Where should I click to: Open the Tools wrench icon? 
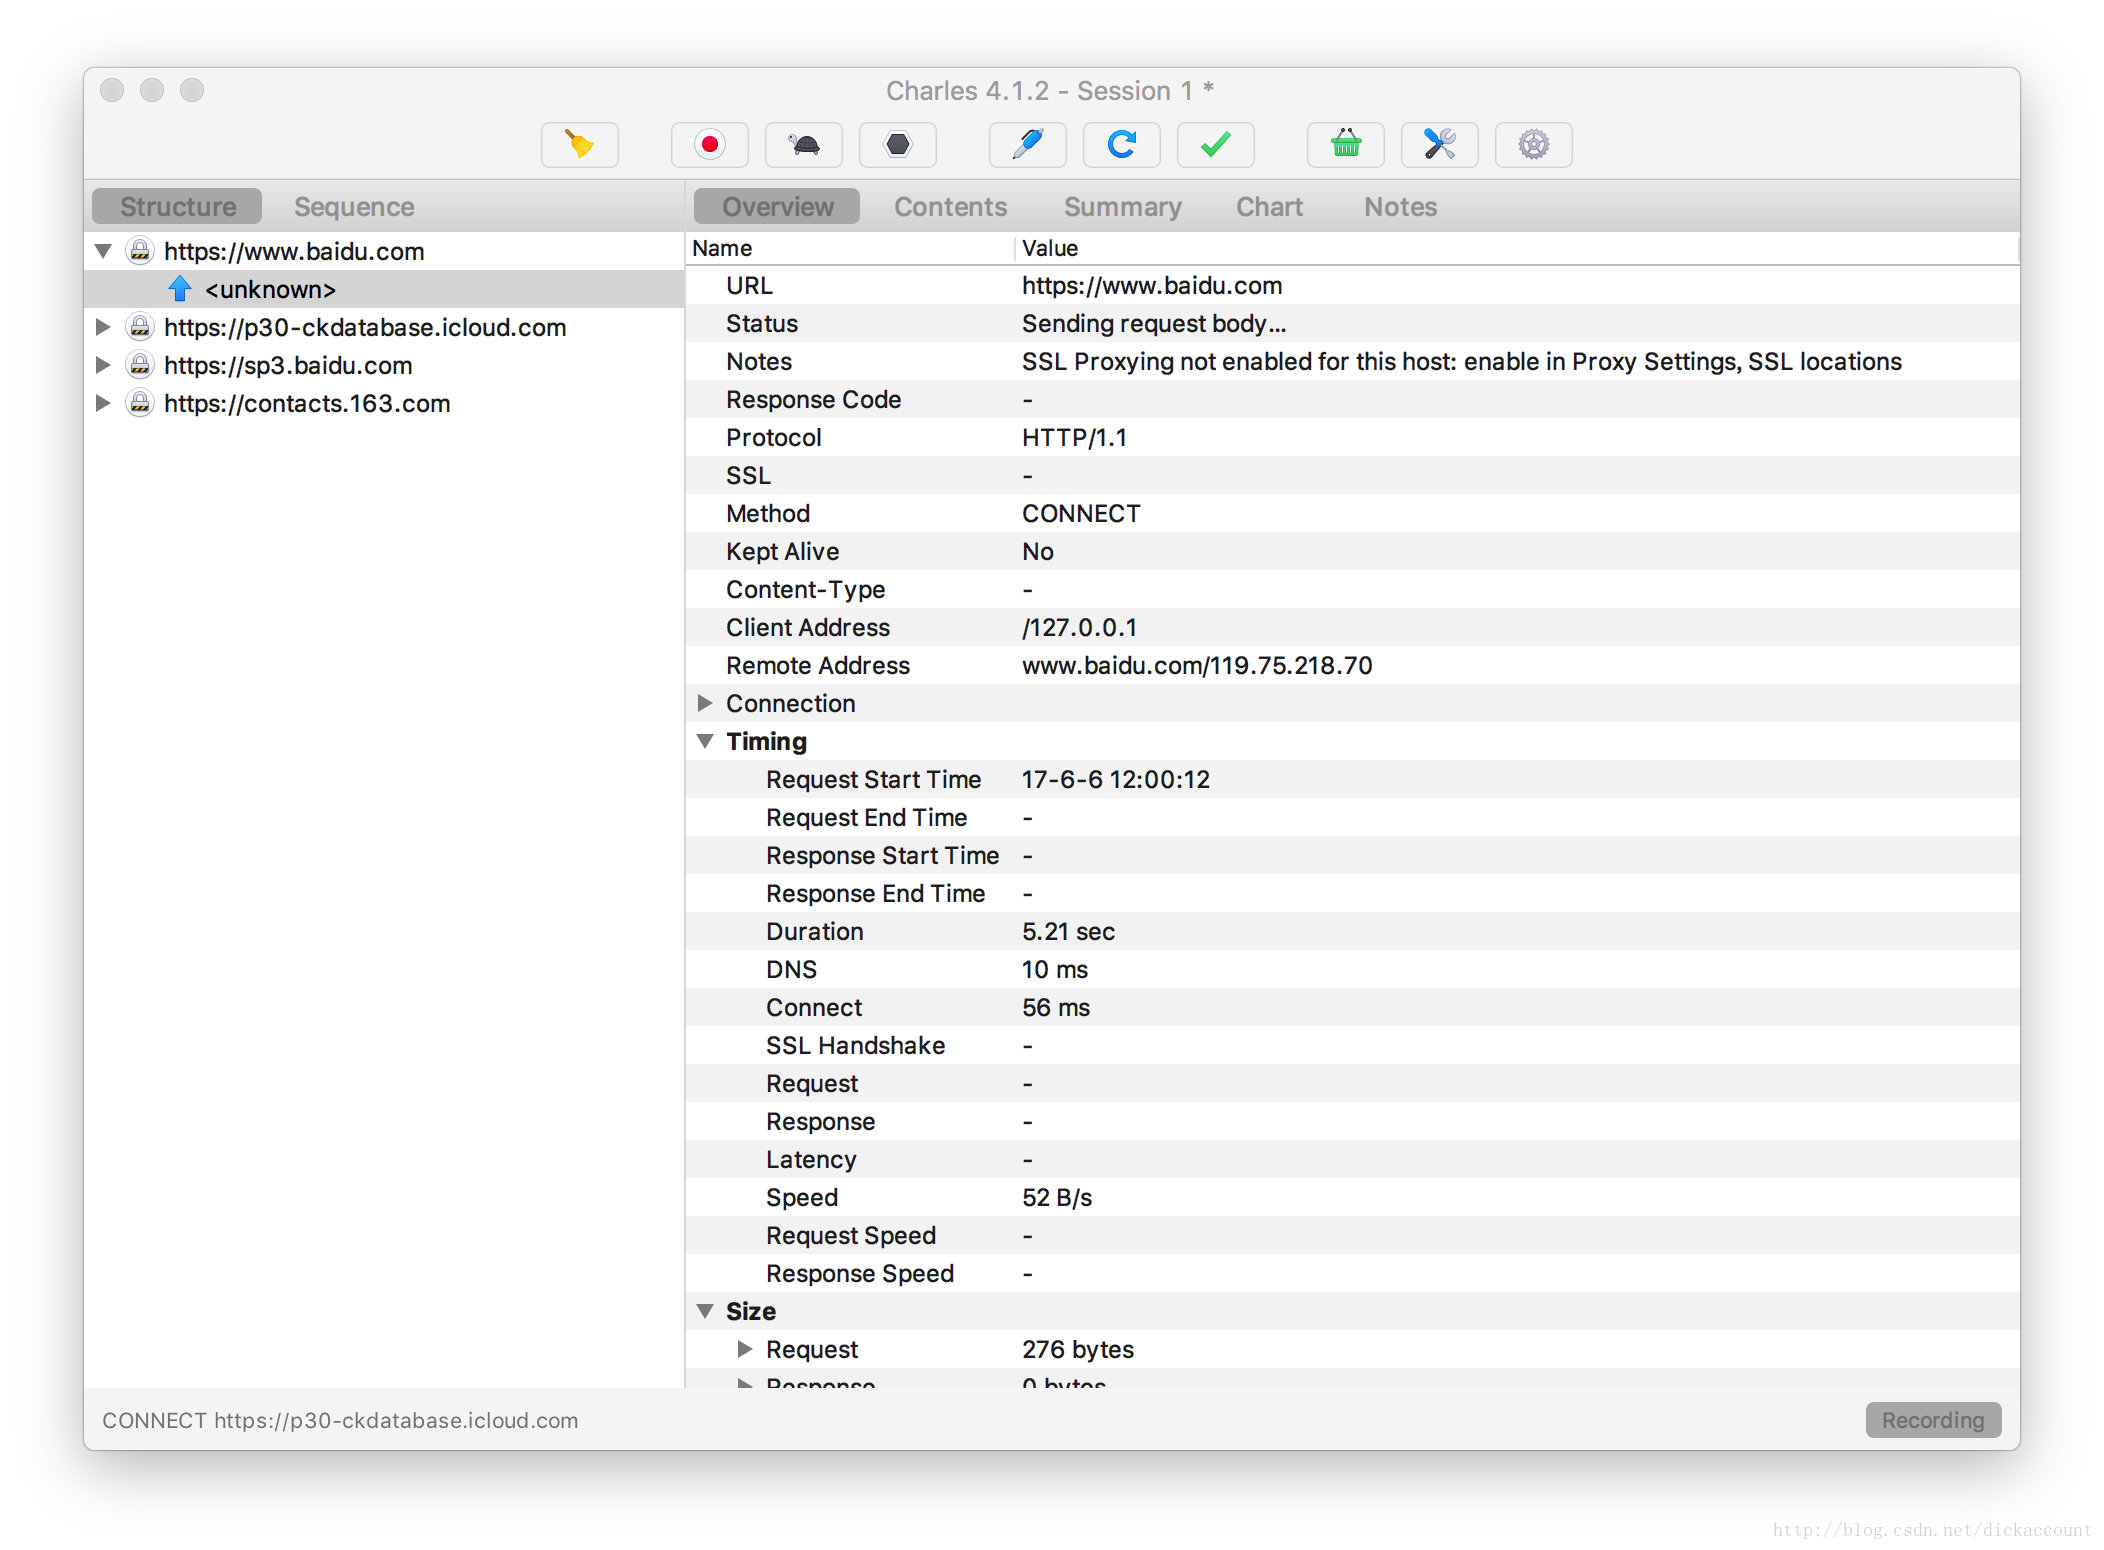(x=1439, y=145)
